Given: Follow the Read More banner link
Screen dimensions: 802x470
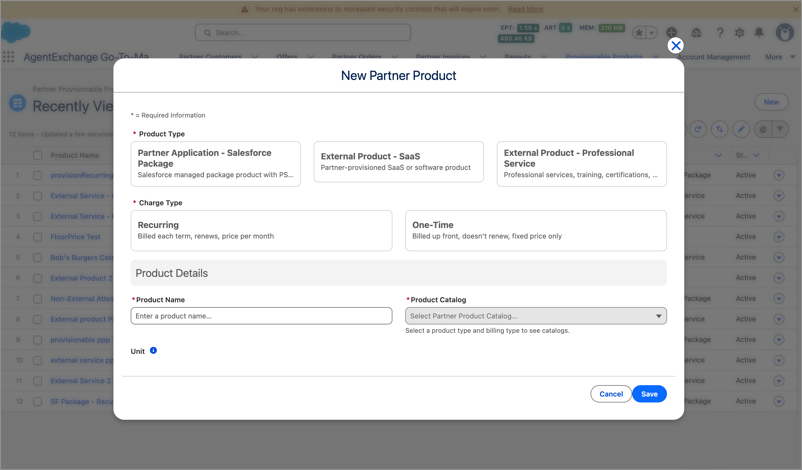Looking at the screenshot, I should 525,9.
